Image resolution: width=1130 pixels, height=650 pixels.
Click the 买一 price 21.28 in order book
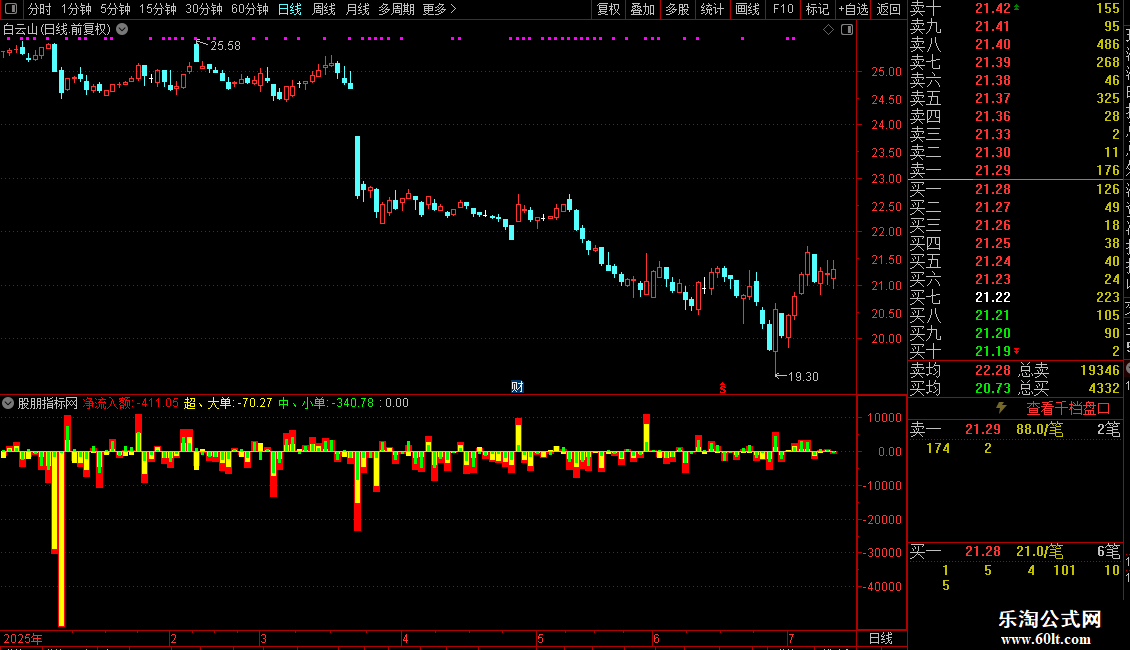click(993, 189)
